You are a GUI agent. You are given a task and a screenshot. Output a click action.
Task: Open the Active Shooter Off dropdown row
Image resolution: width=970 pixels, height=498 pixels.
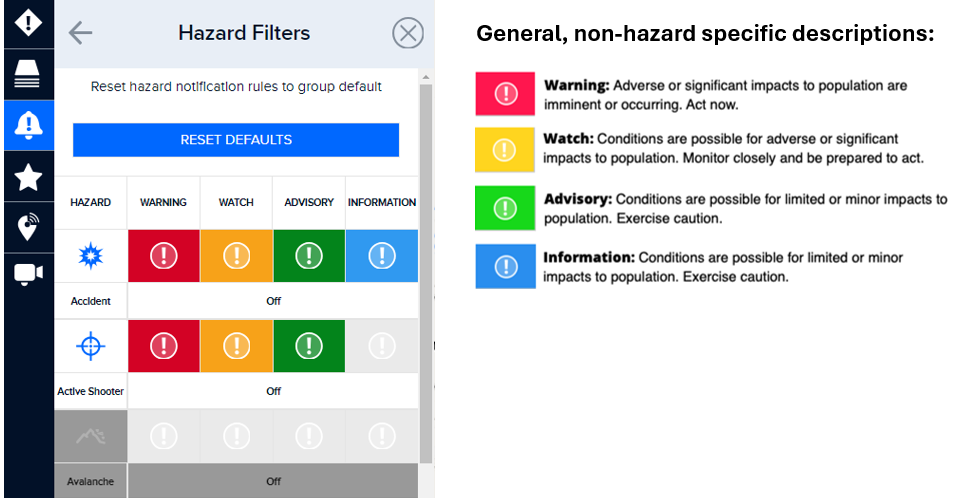pos(273,391)
